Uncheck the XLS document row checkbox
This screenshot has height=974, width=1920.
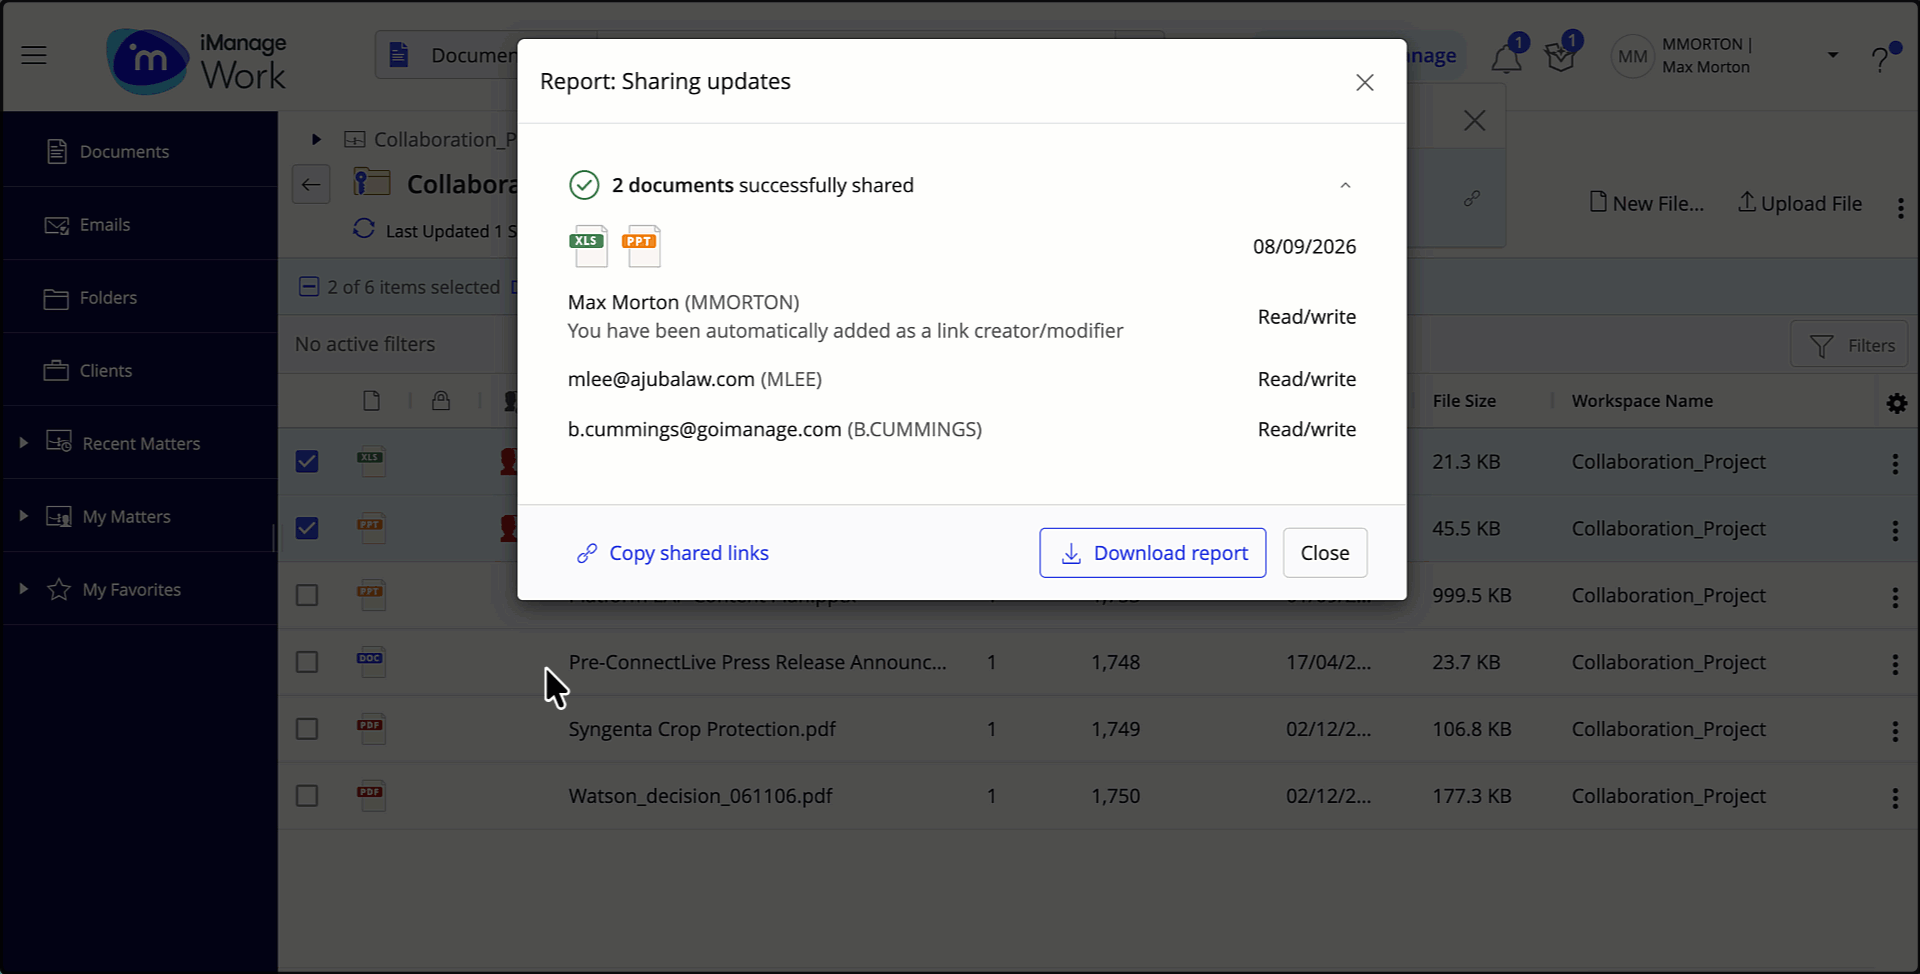pos(307,461)
